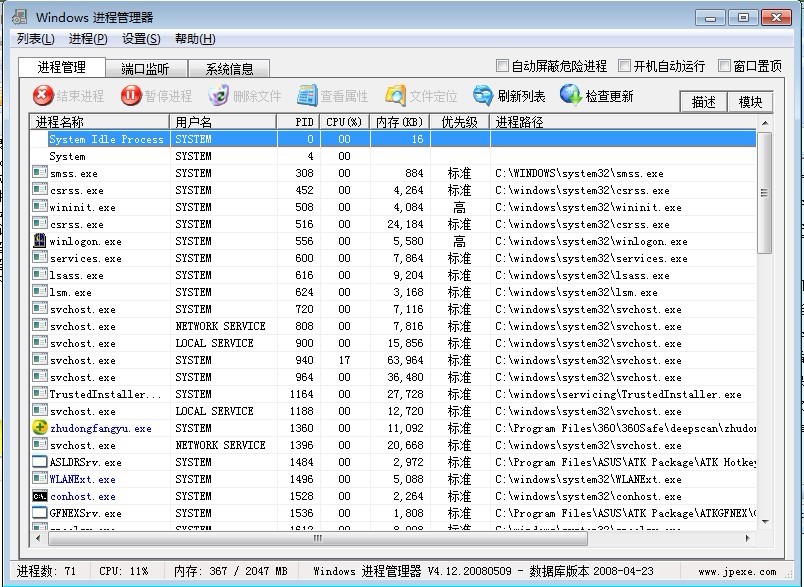
Task: Refresh the list with 刷新列表 icon
Action: [x=484, y=96]
